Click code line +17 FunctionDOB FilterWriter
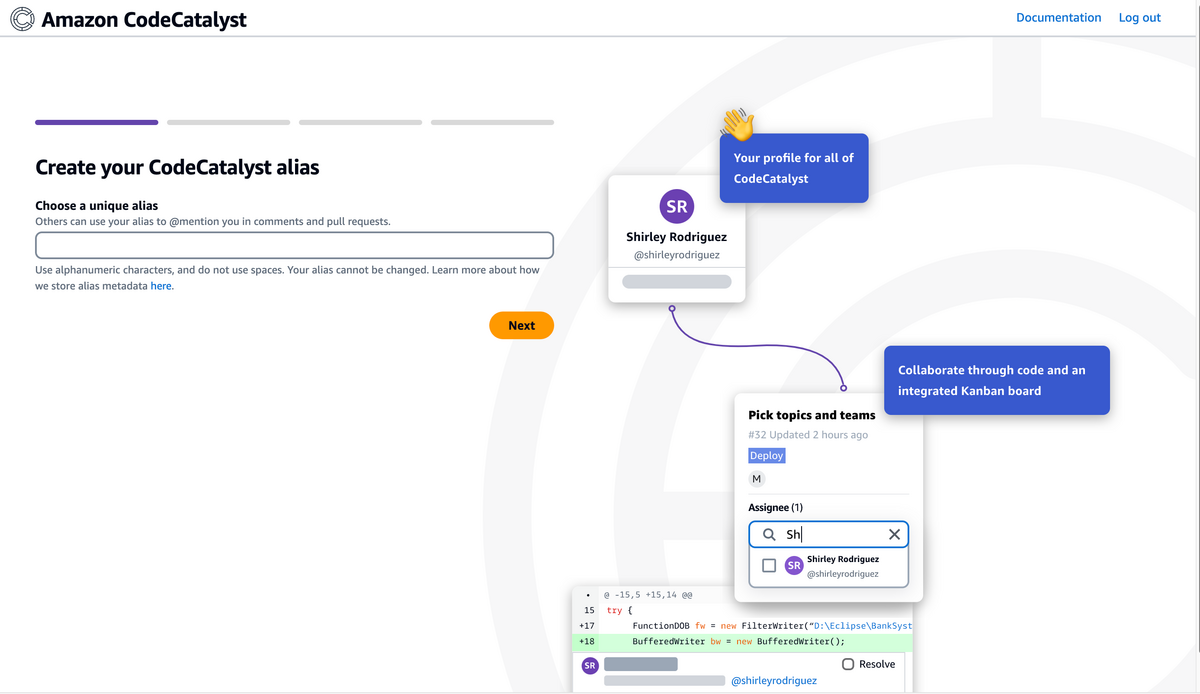 [x=743, y=626]
